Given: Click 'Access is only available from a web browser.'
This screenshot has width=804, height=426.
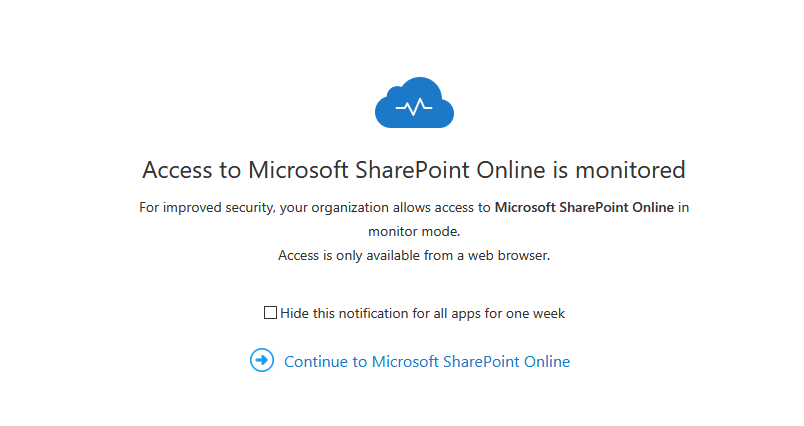Looking at the screenshot, I should coord(414,255).
